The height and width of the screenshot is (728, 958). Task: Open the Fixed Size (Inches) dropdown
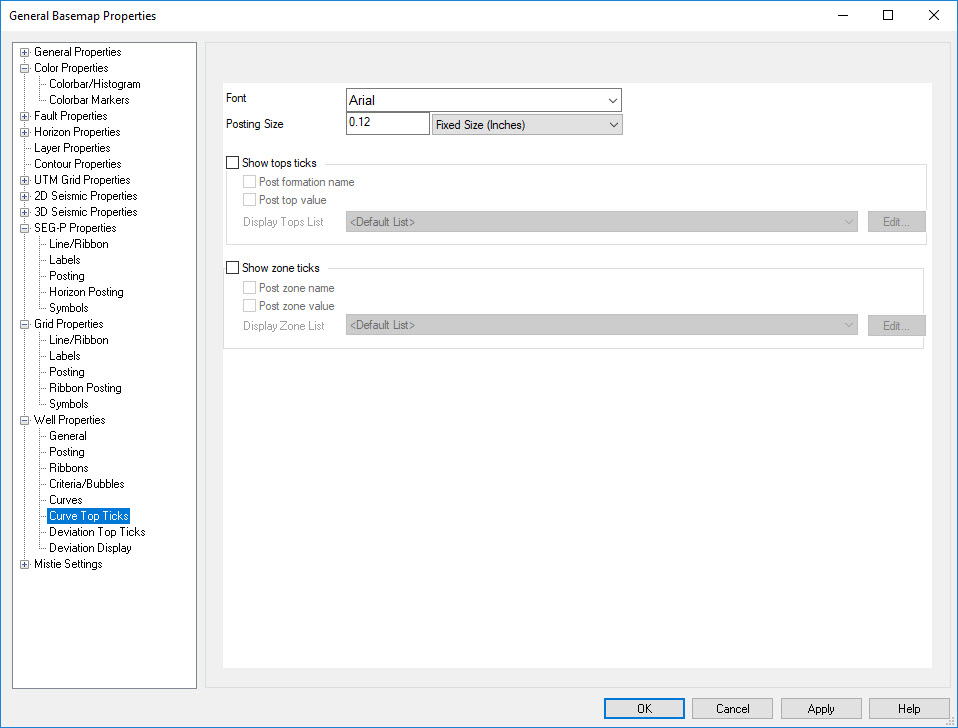[x=526, y=125]
